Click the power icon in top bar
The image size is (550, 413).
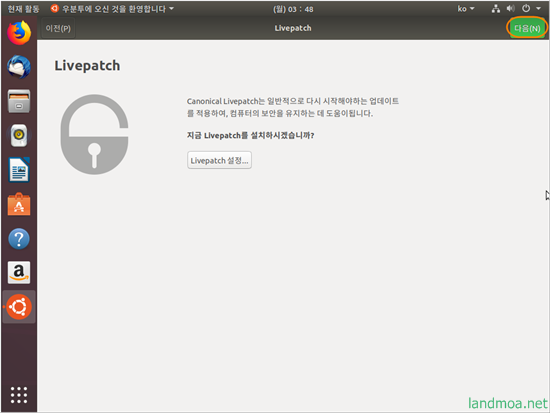tap(526, 9)
